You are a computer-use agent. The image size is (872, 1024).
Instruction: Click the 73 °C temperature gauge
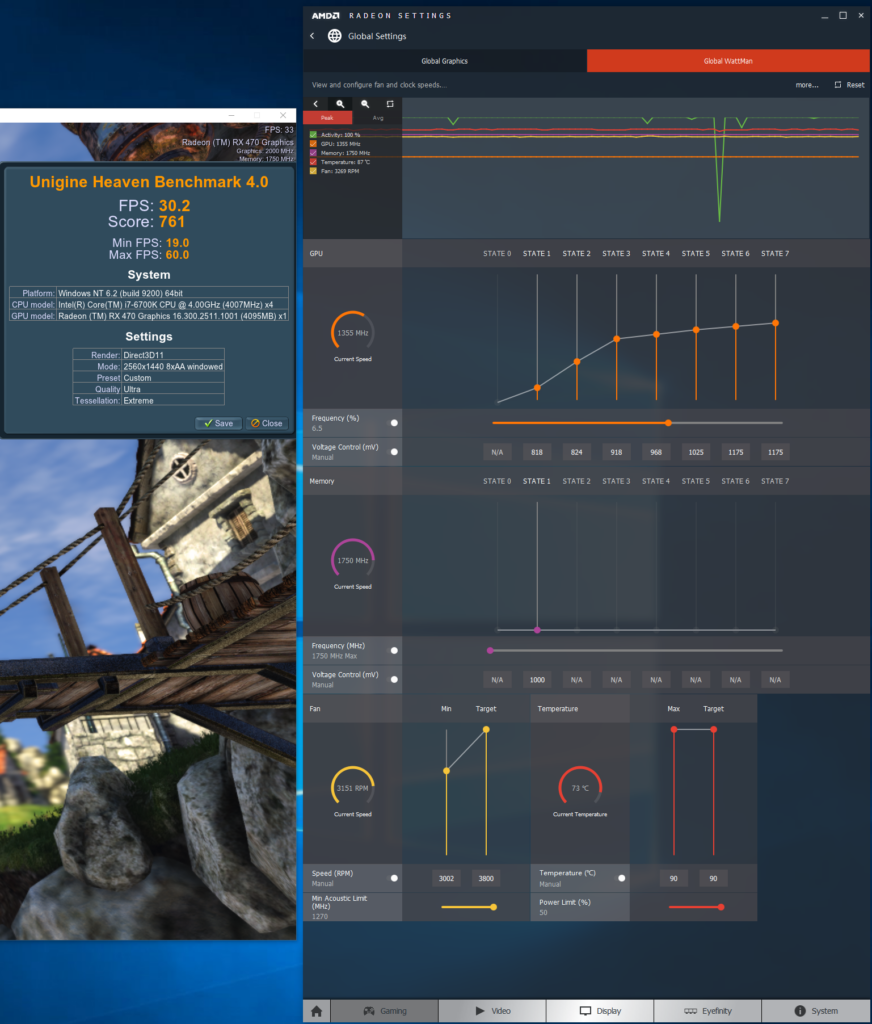(x=580, y=788)
